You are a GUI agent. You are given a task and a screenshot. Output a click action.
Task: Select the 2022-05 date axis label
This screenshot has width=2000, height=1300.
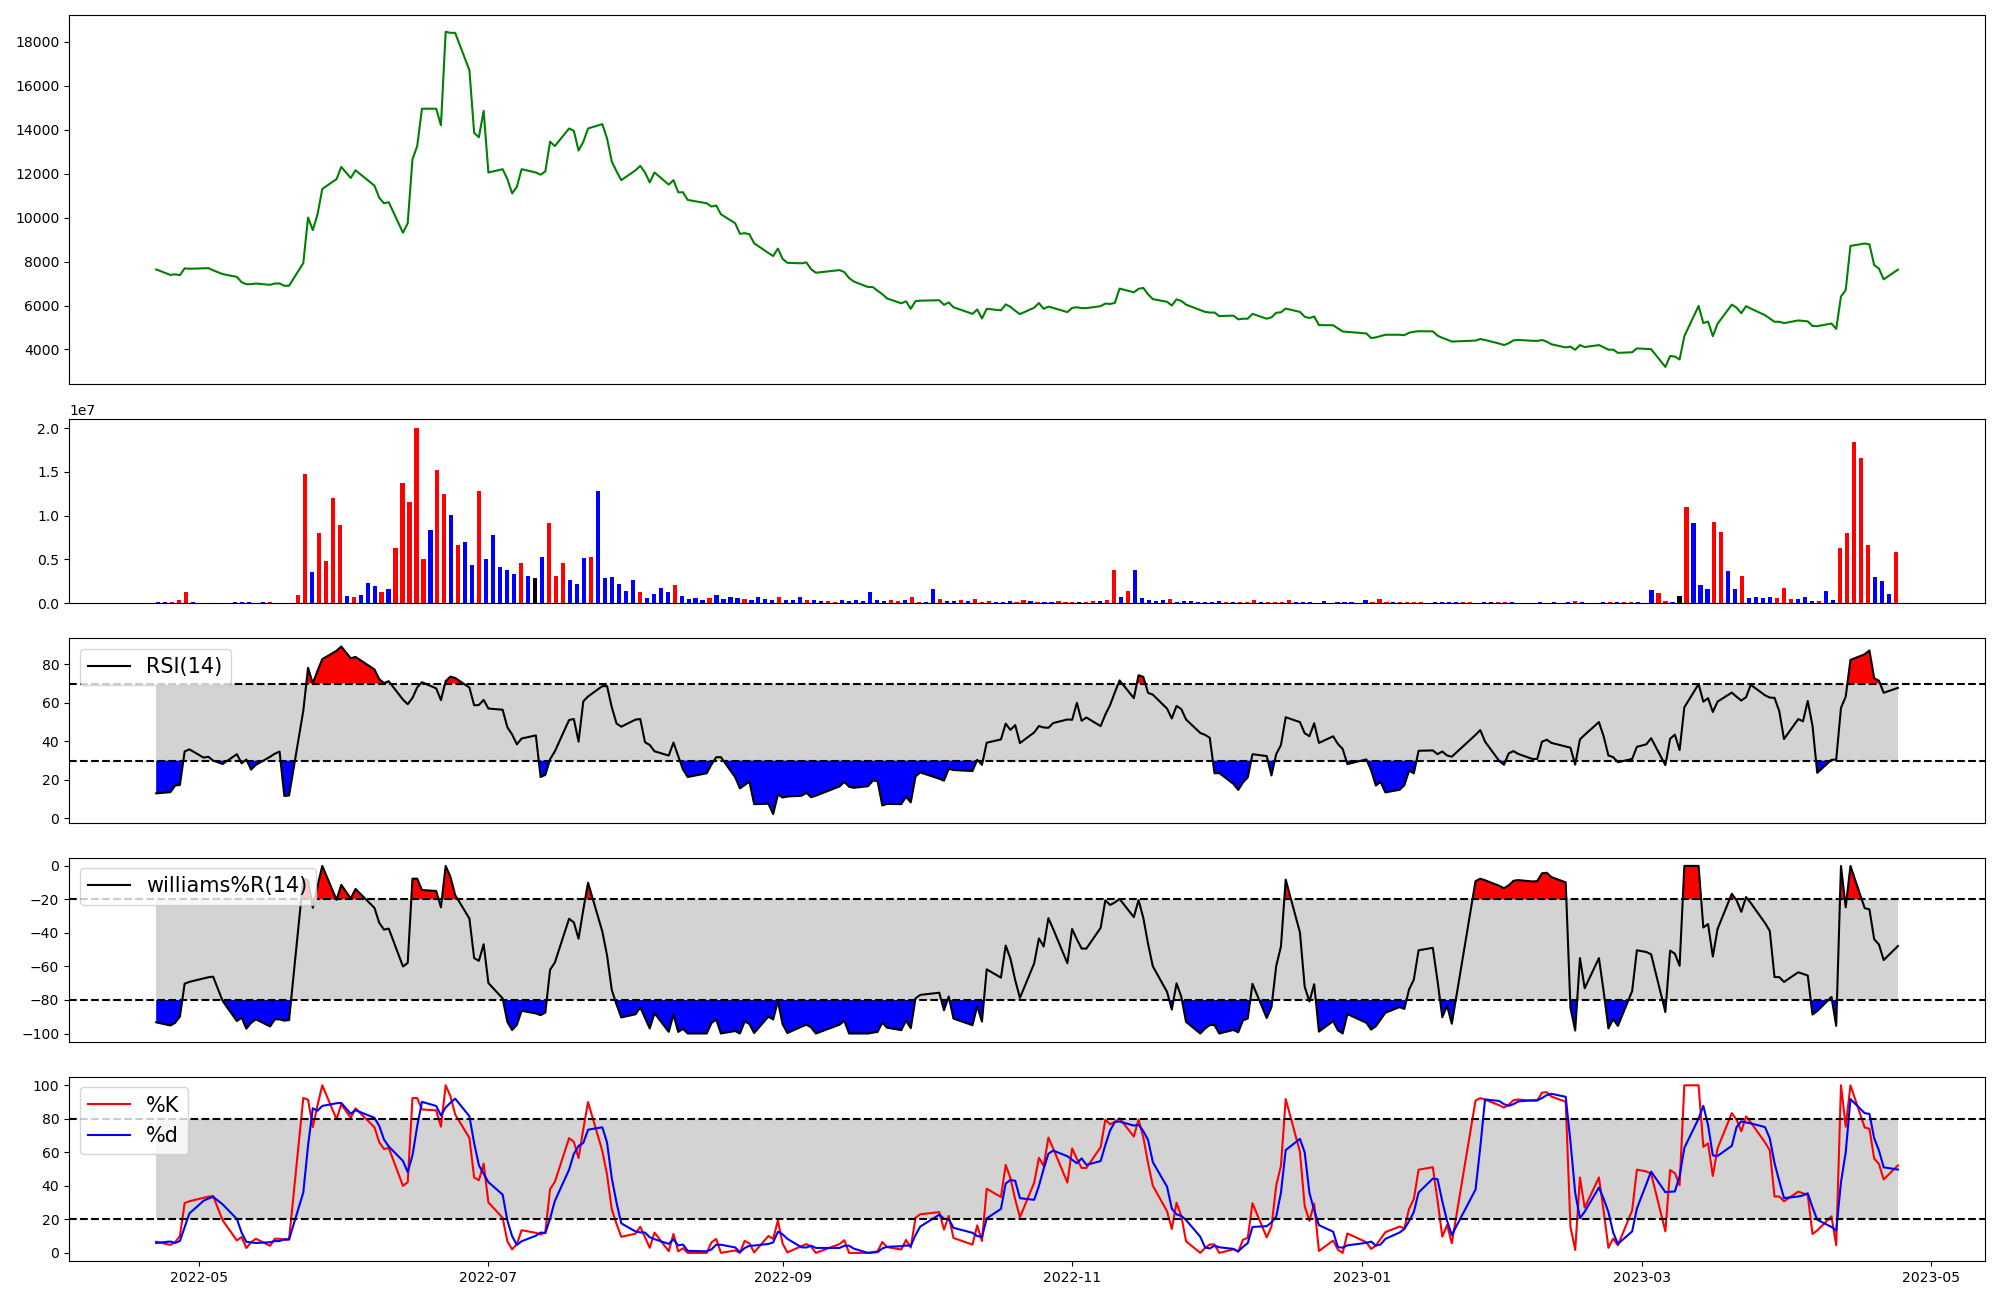tap(200, 1277)
